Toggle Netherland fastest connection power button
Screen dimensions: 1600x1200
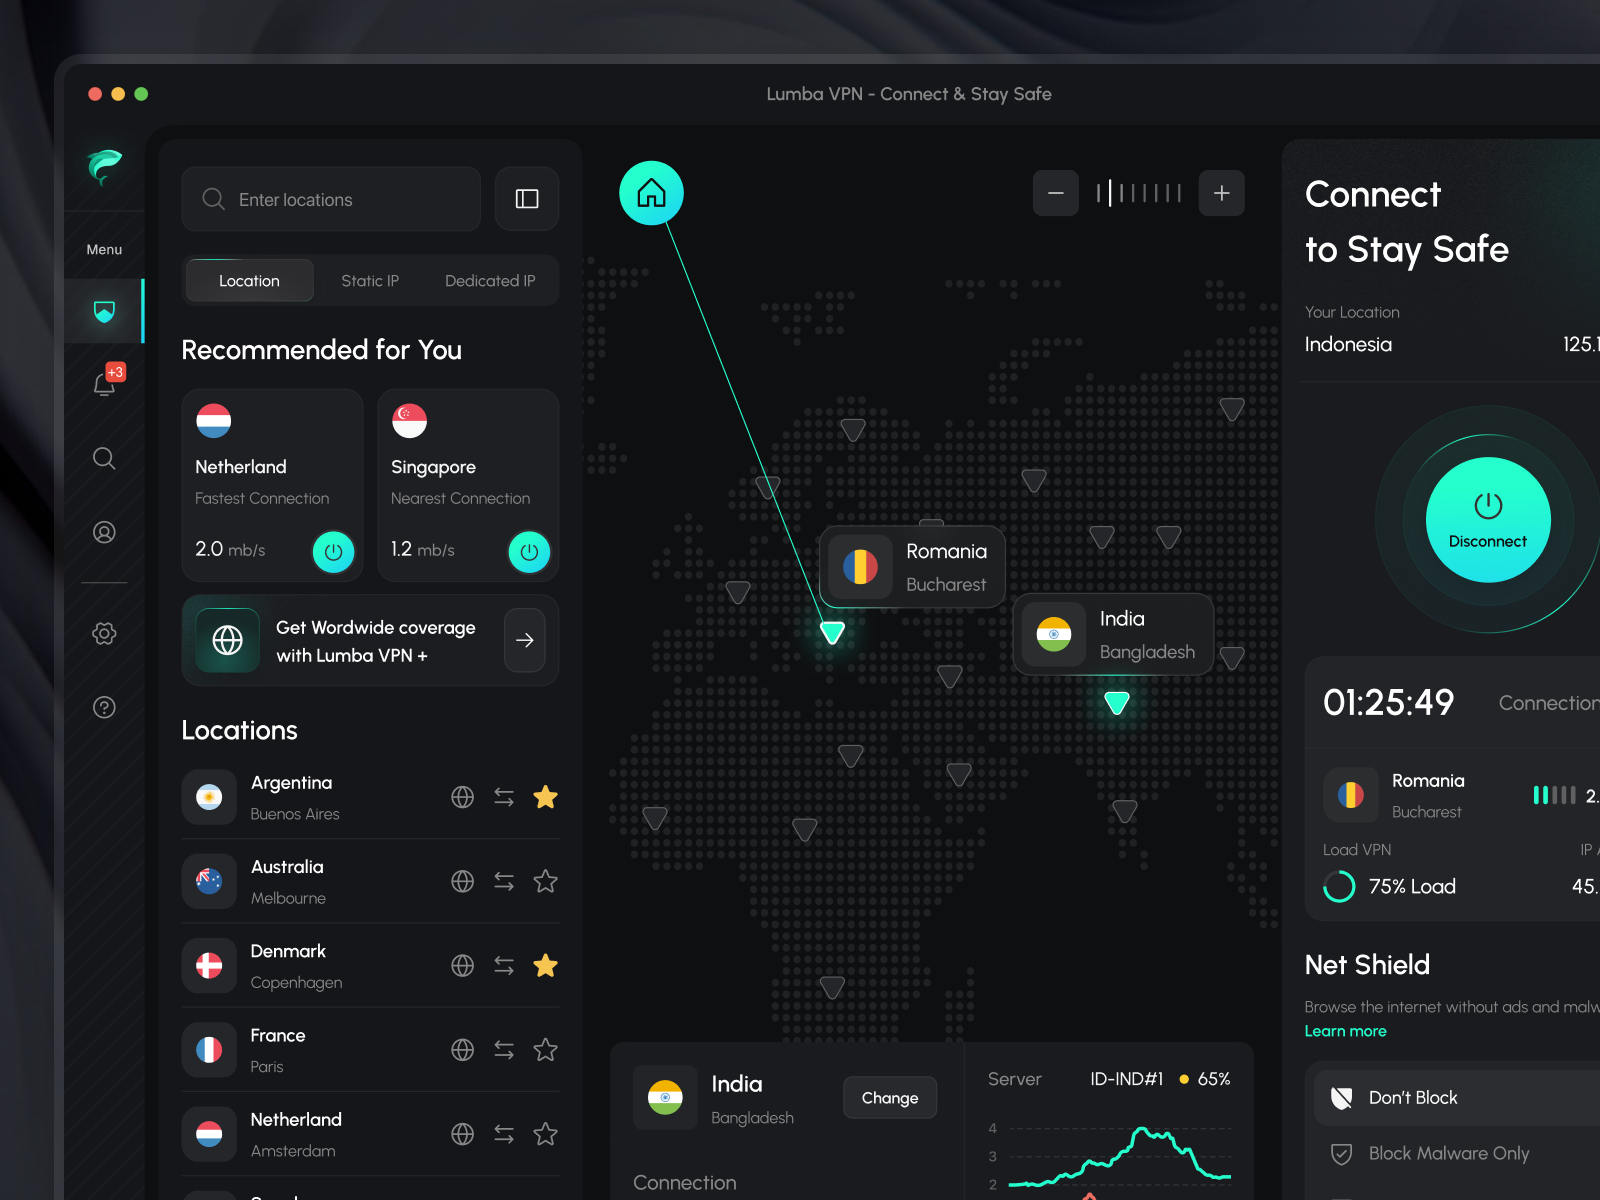click(x=334, y=552)
